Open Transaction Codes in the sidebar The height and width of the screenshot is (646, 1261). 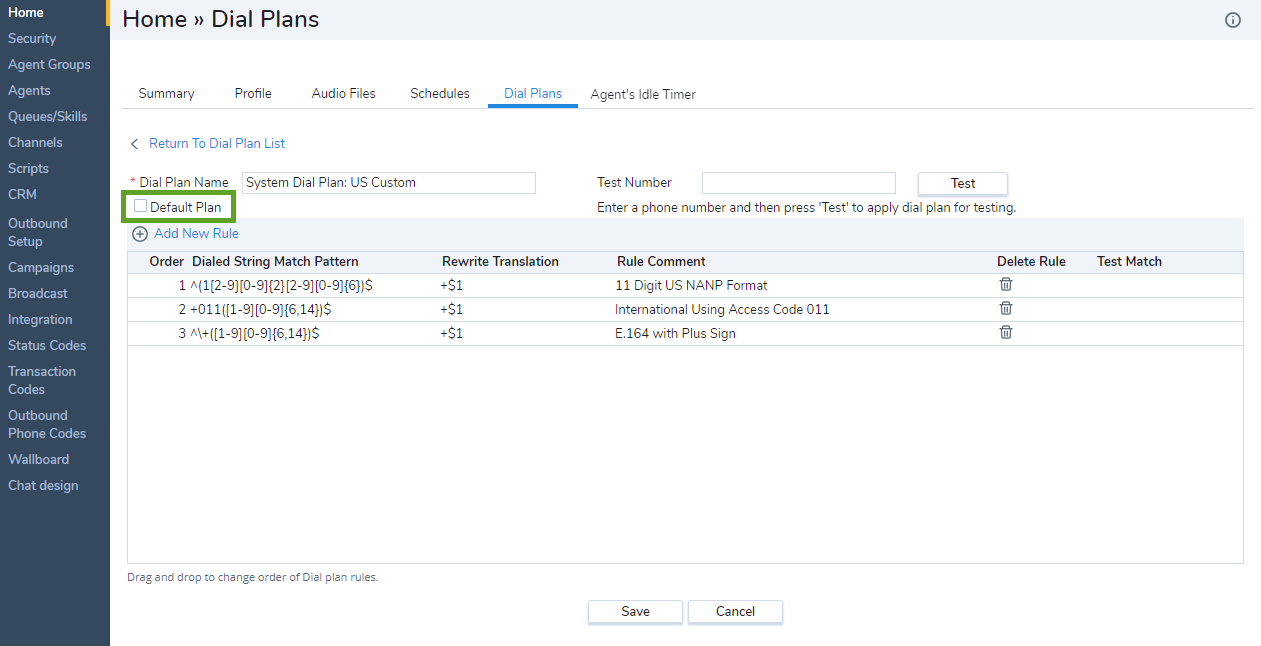pyautogui.click(x=42, y=380)
